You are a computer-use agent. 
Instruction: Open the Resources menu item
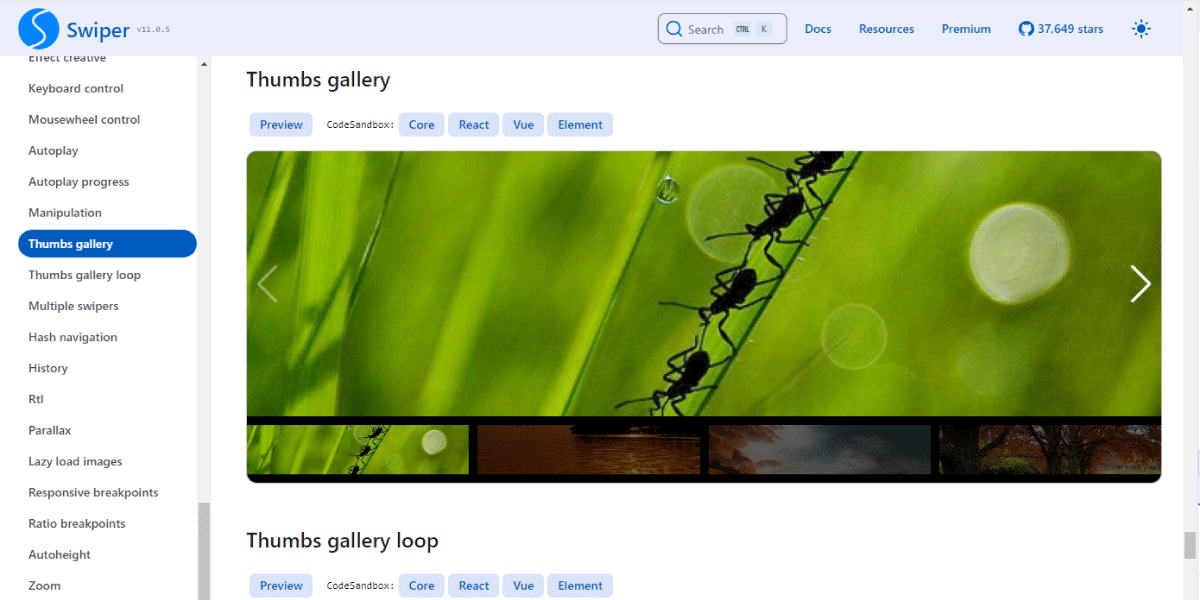[886, 29]
